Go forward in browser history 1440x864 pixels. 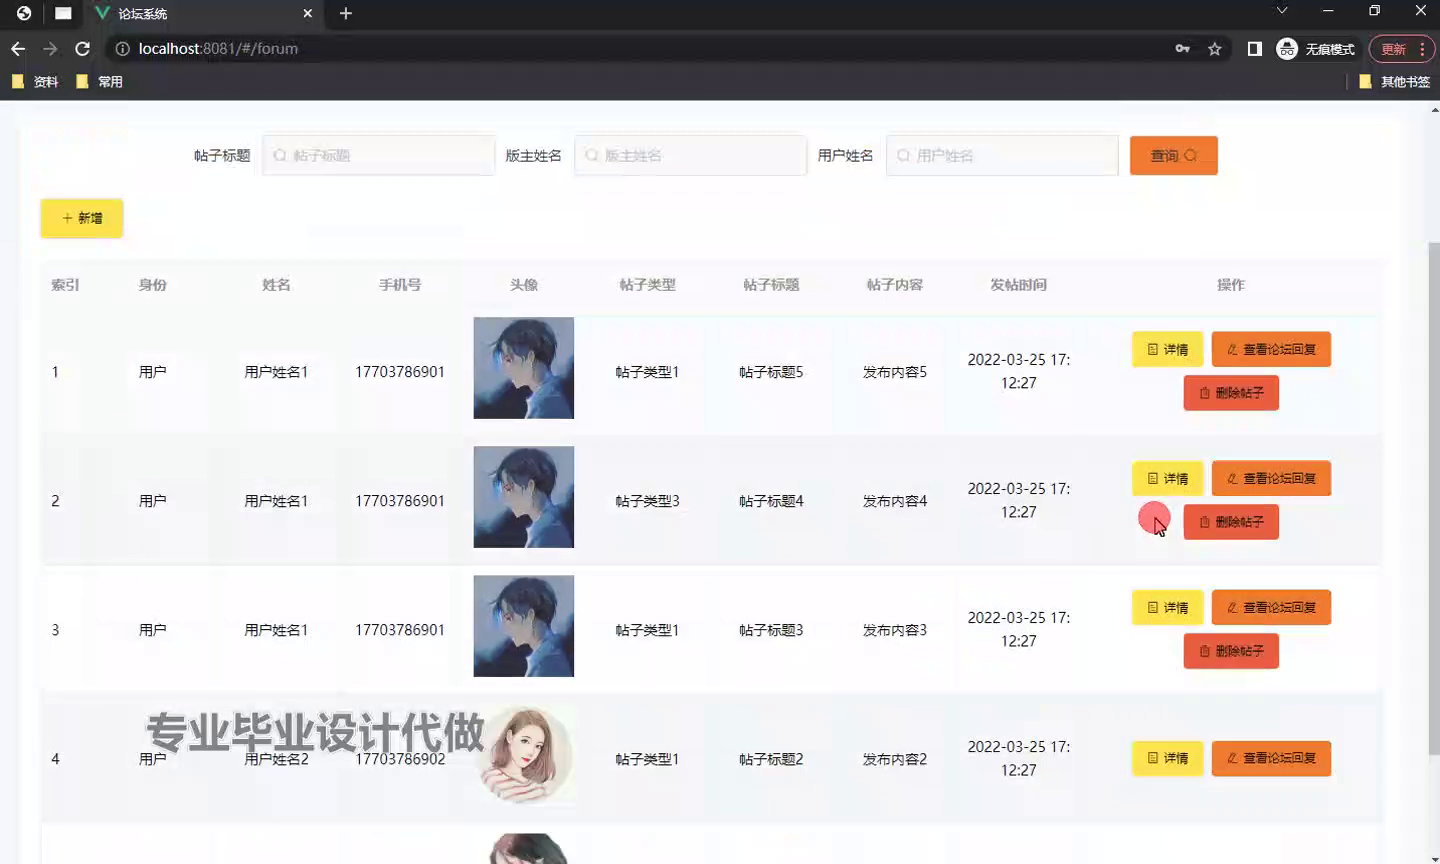(x=50, y=48)
